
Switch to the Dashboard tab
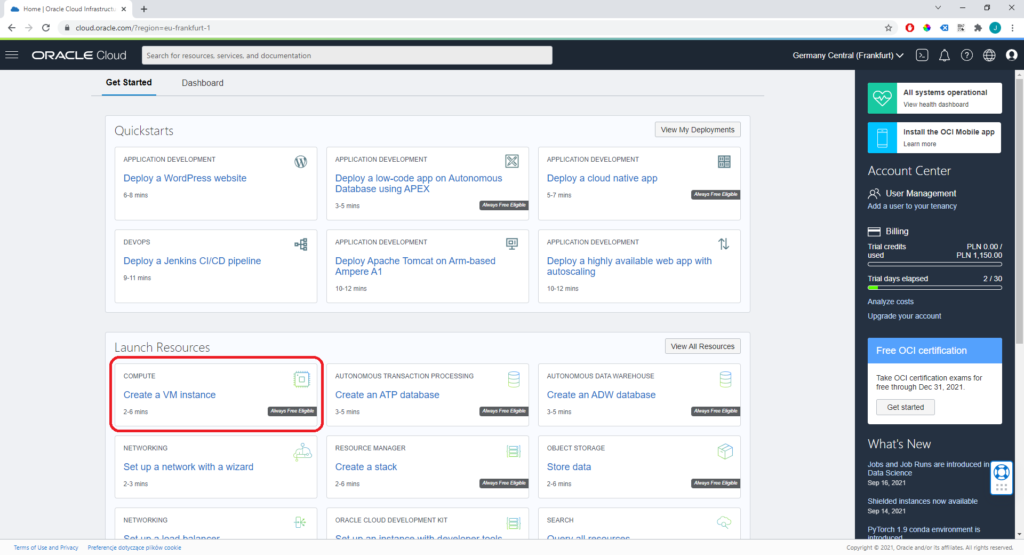click(202, 83)
